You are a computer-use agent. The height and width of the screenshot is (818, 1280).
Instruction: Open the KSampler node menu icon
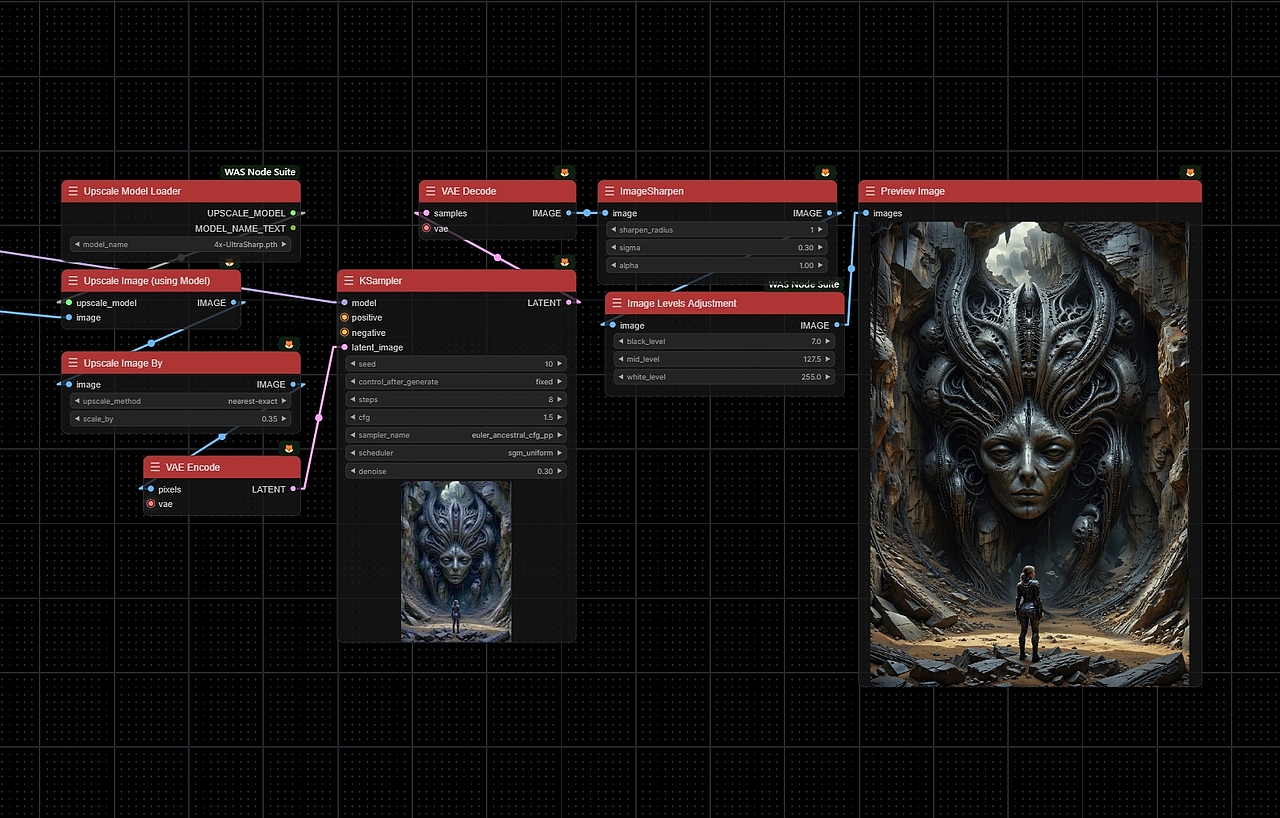pos(348,281)
